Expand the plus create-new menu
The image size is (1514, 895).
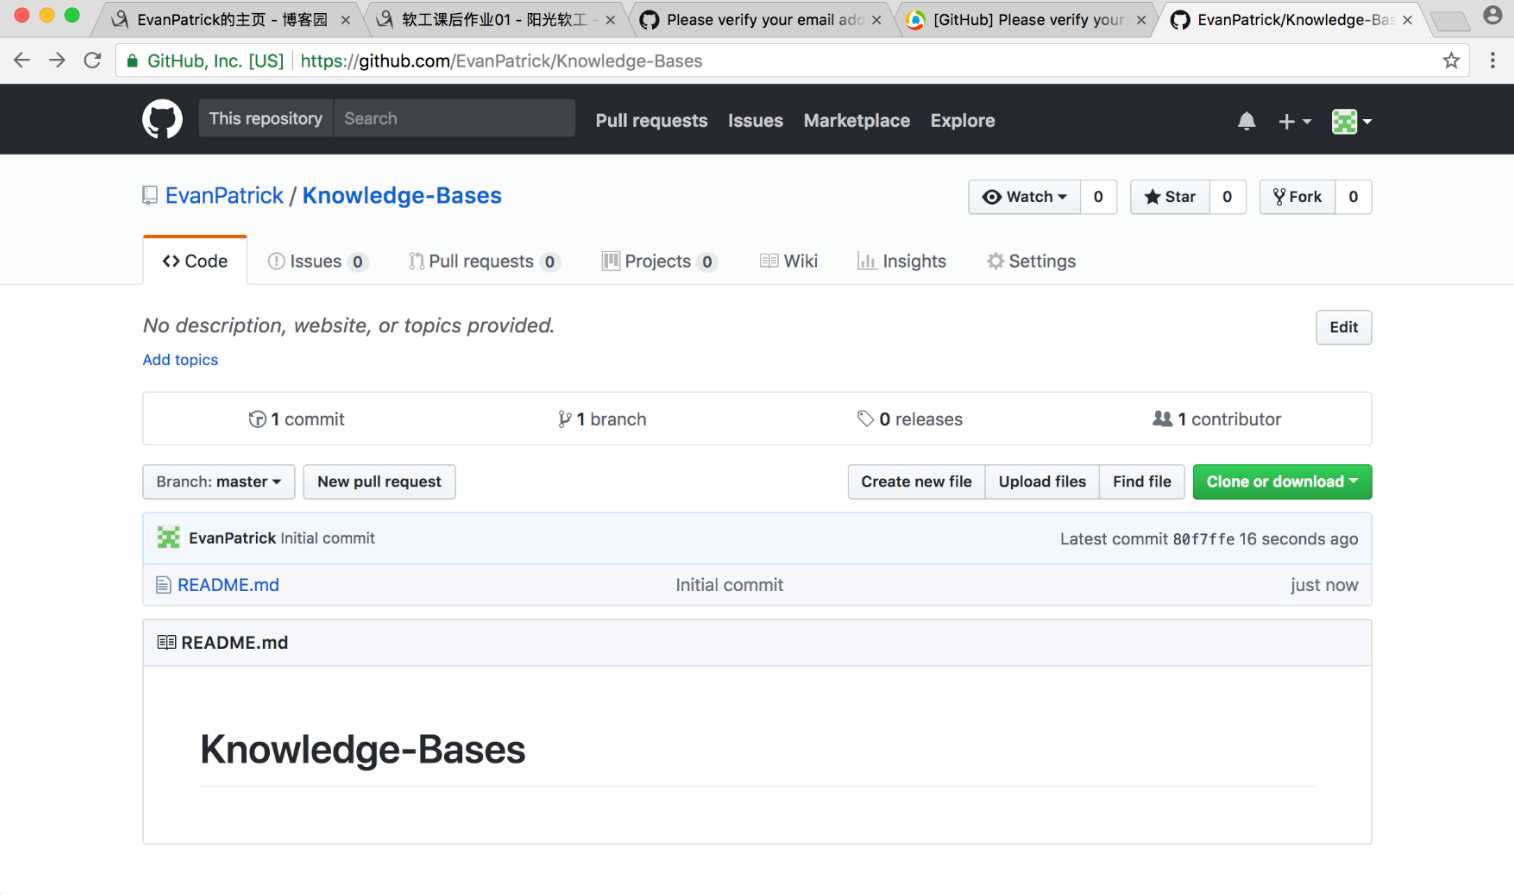click(x=1294, y=121)
